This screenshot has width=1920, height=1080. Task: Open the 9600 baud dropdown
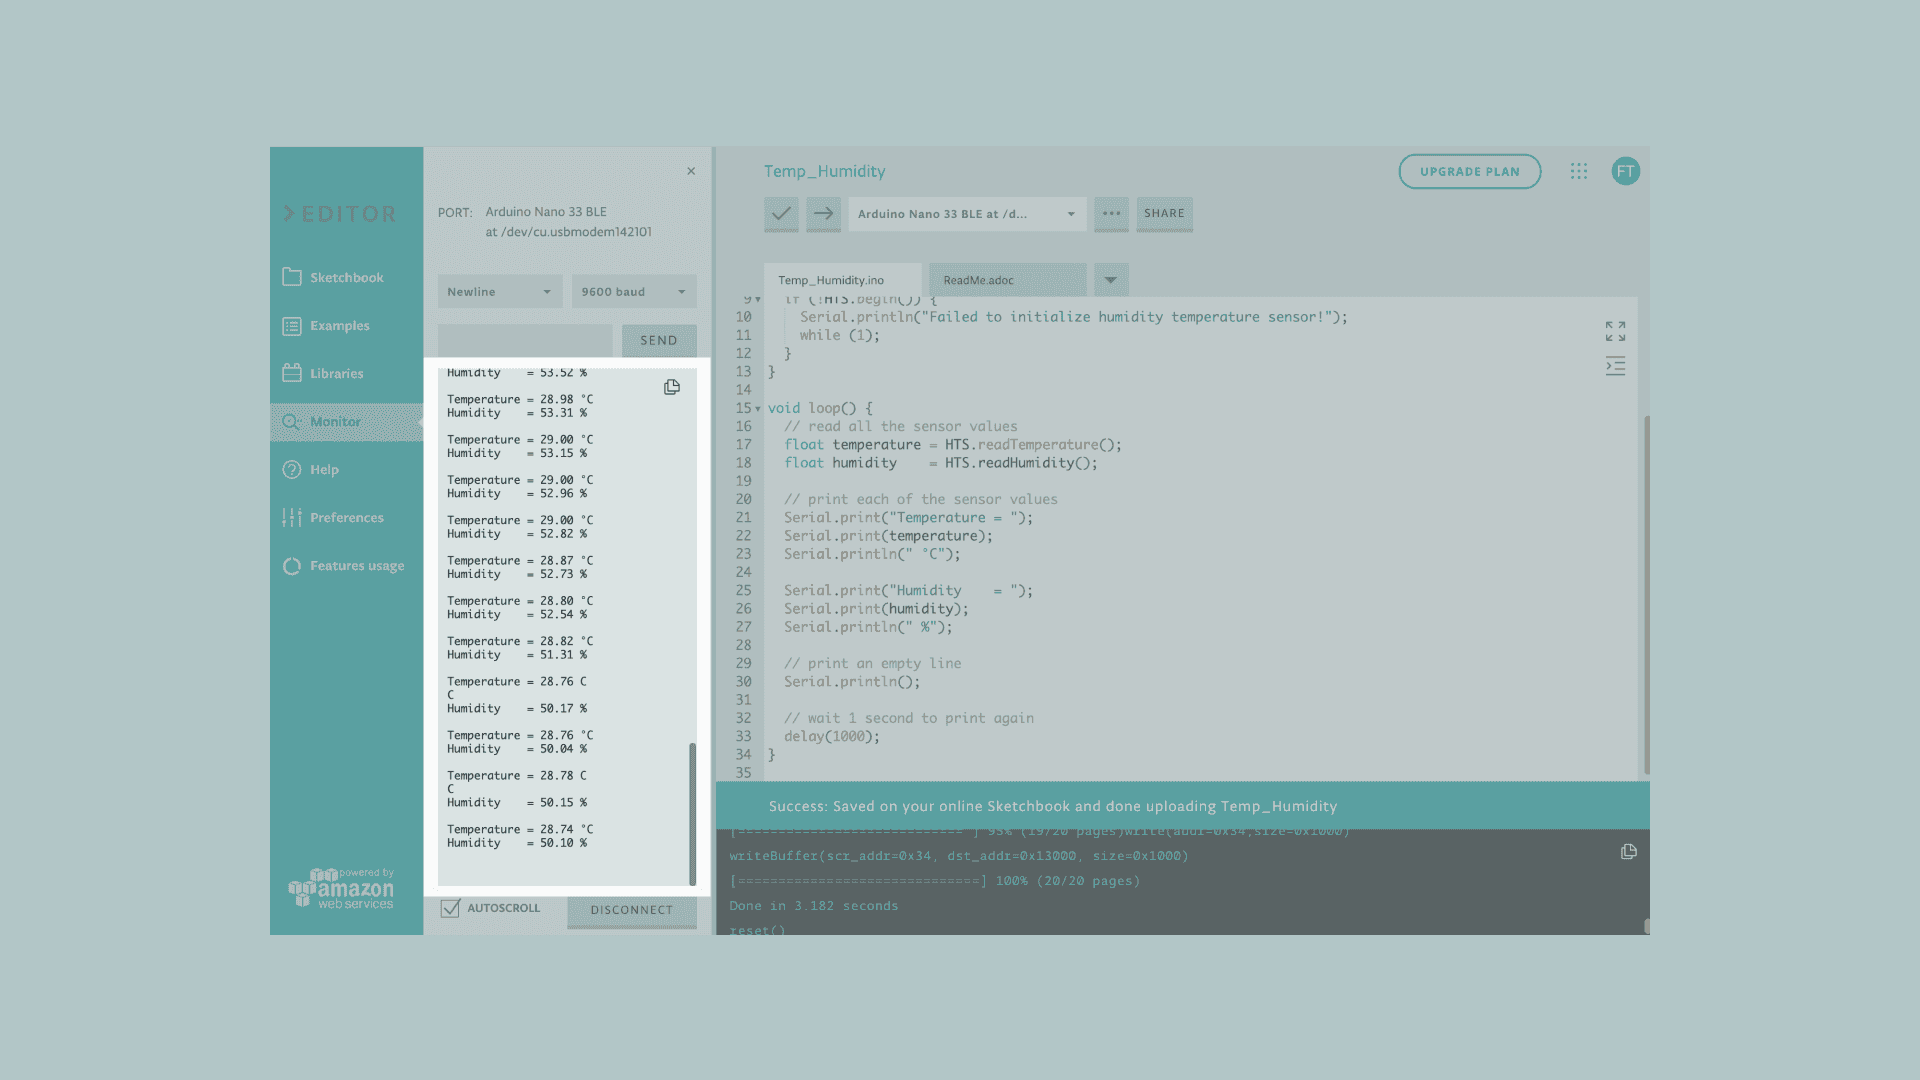[x=634, y=292]
